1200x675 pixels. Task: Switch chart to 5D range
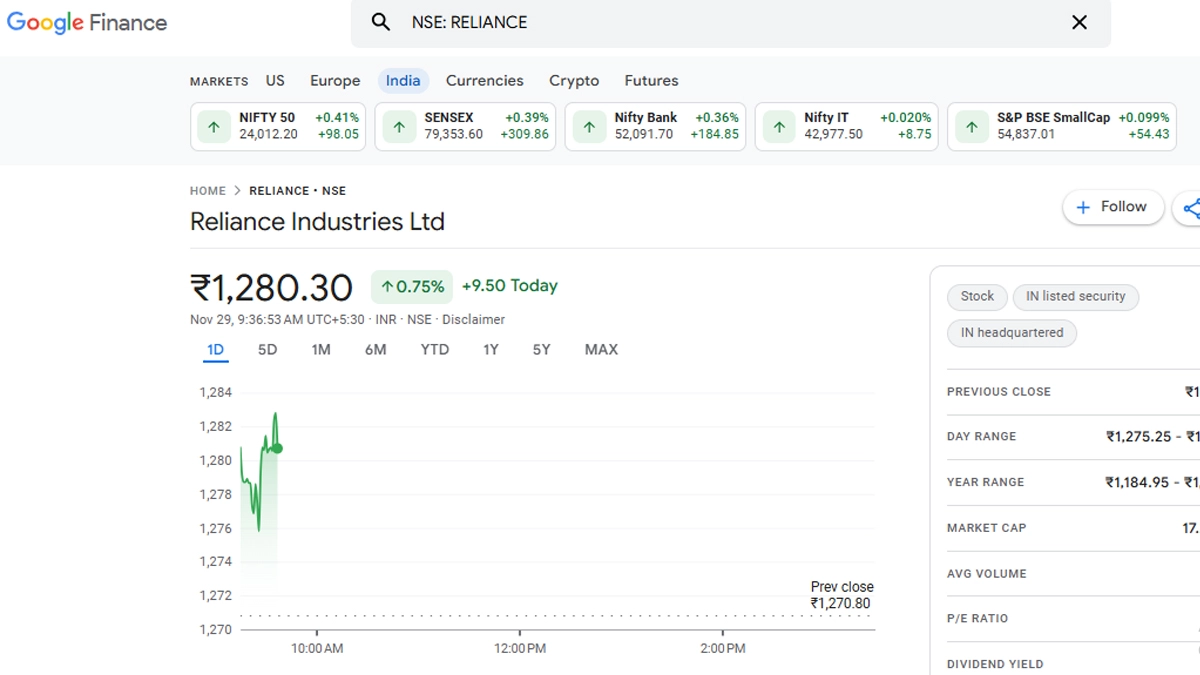click(x=267, y=350)
